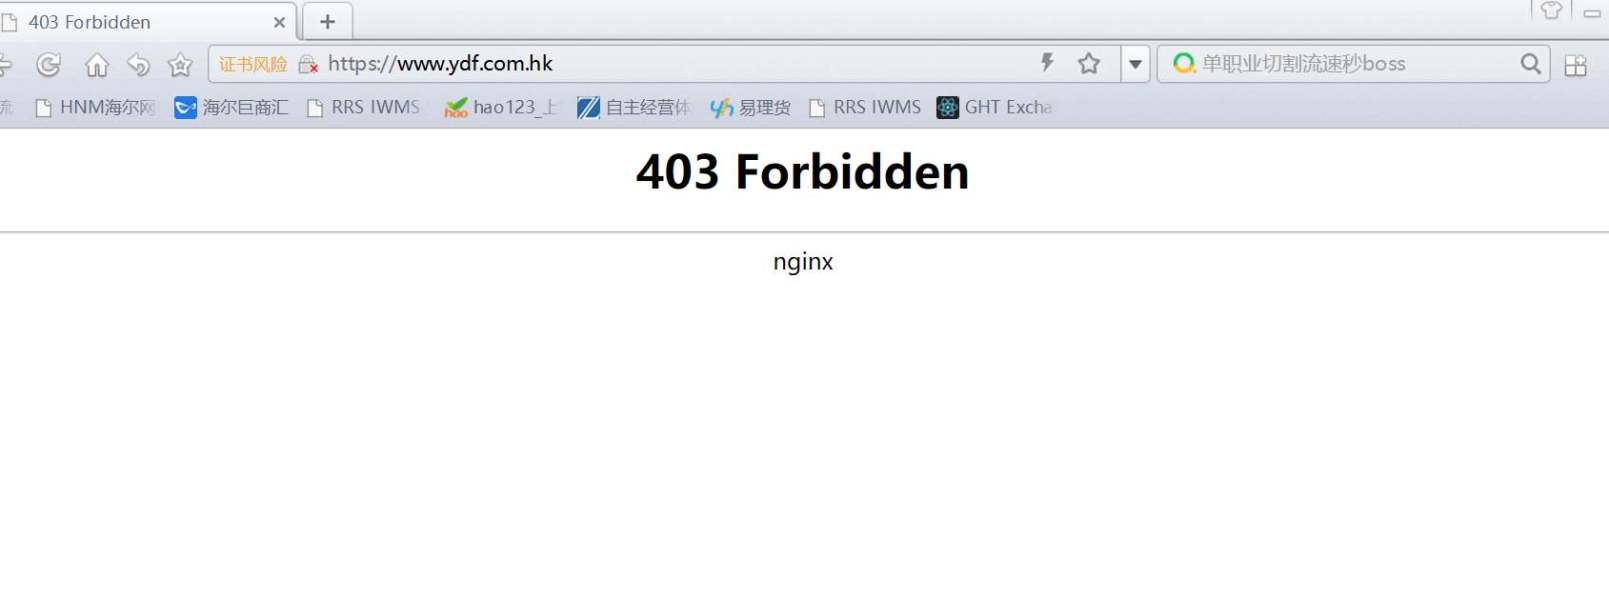Open the GHT Excha bookmark
Image resolution: width=1609 pixels, height=600 pixels.
[994, 107]
